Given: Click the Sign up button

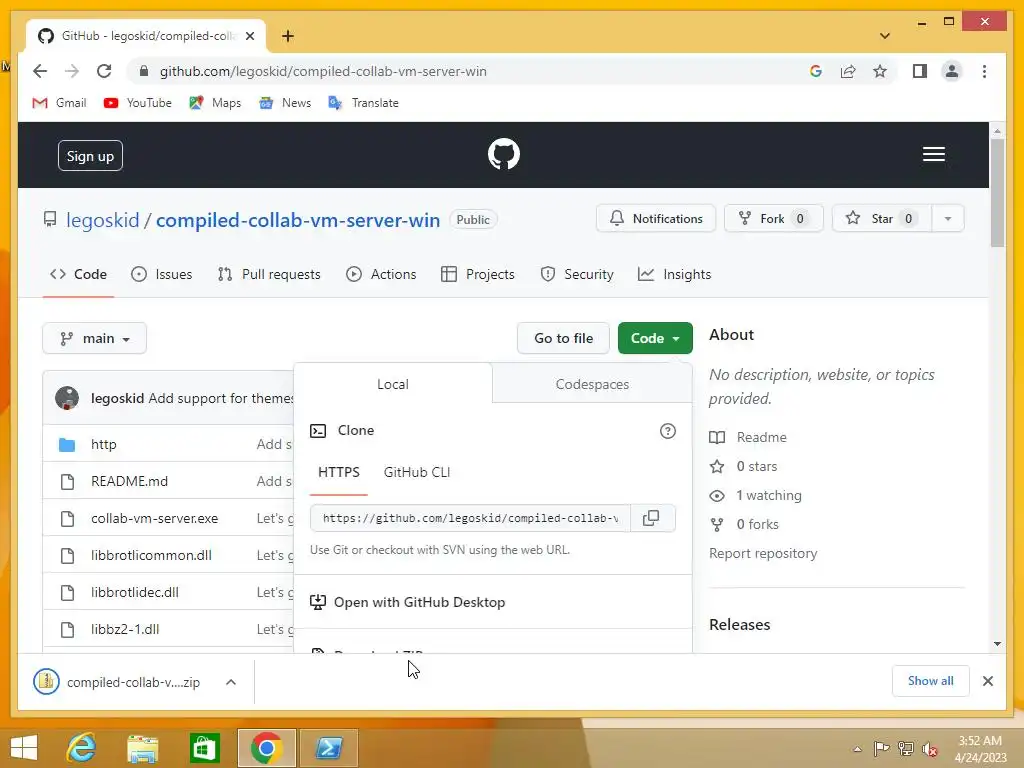Looking at the screenshot, I should (x=90, y=156).
